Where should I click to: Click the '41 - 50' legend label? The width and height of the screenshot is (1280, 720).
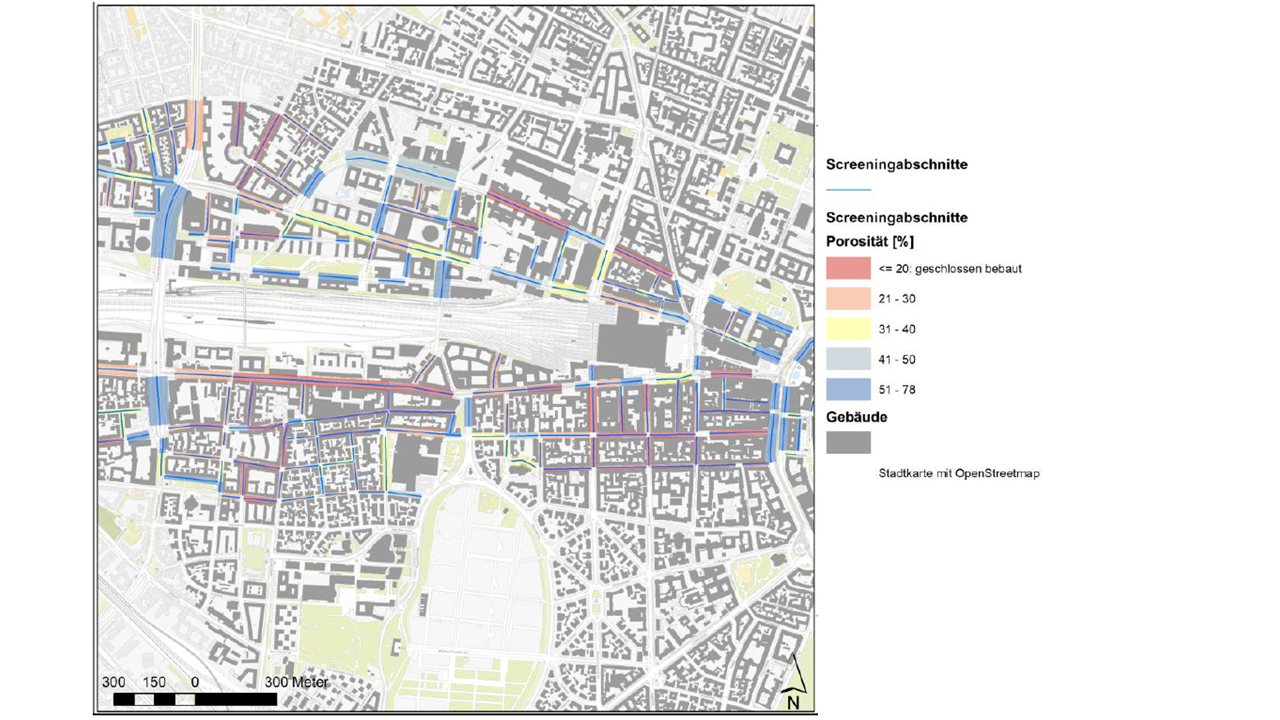coord(897,359)
